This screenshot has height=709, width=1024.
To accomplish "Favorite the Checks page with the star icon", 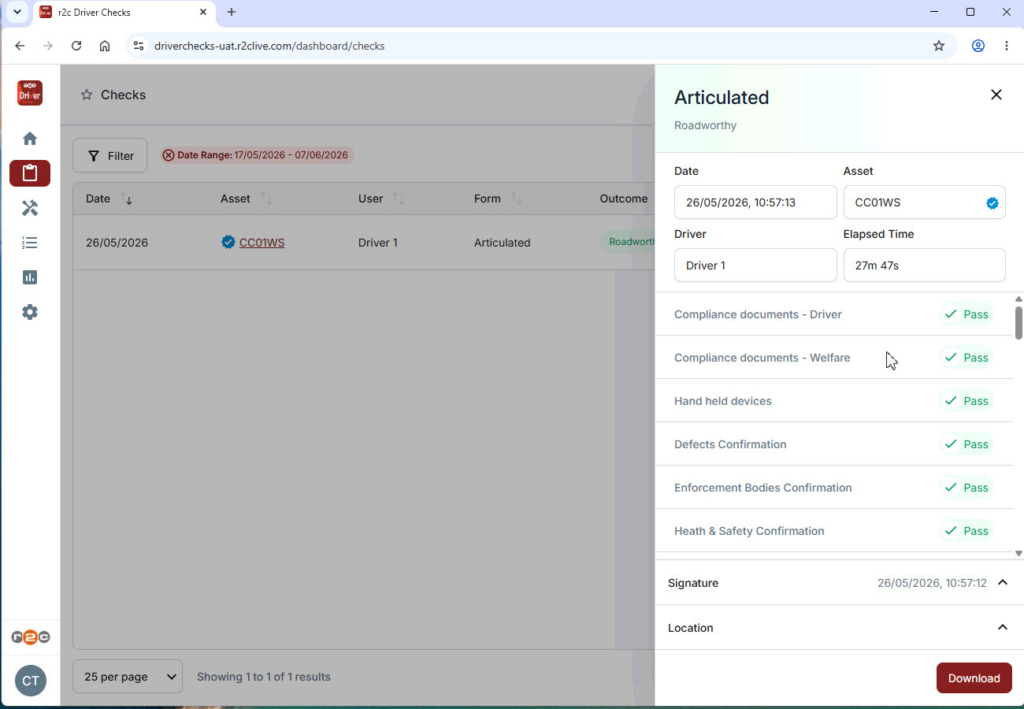I will 86,95.
